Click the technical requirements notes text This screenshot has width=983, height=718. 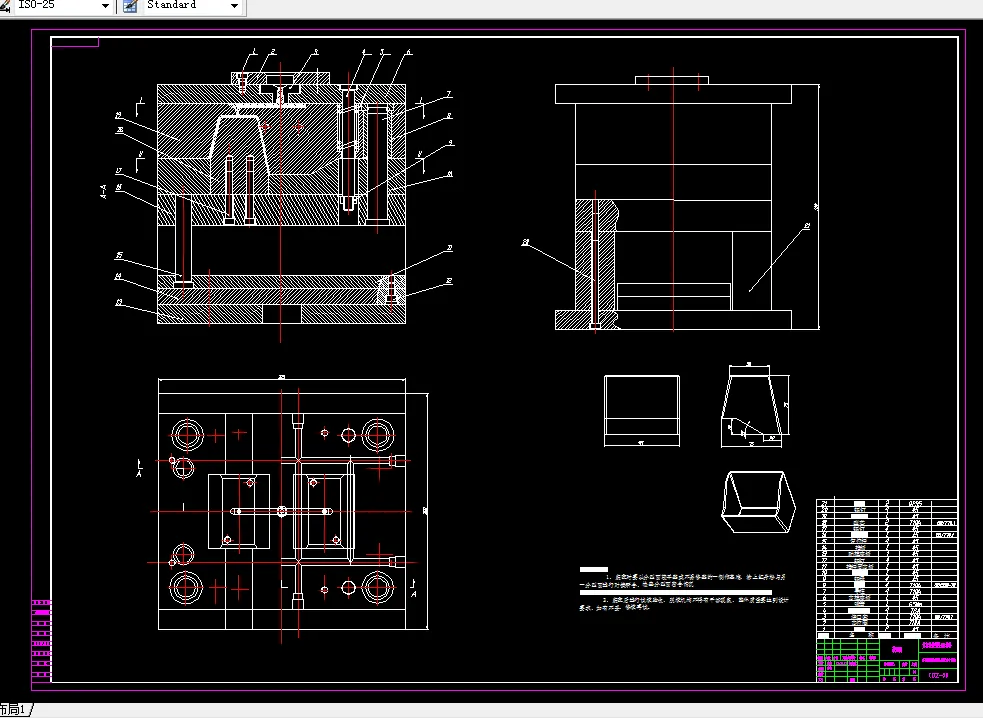[x=683, y=589]
